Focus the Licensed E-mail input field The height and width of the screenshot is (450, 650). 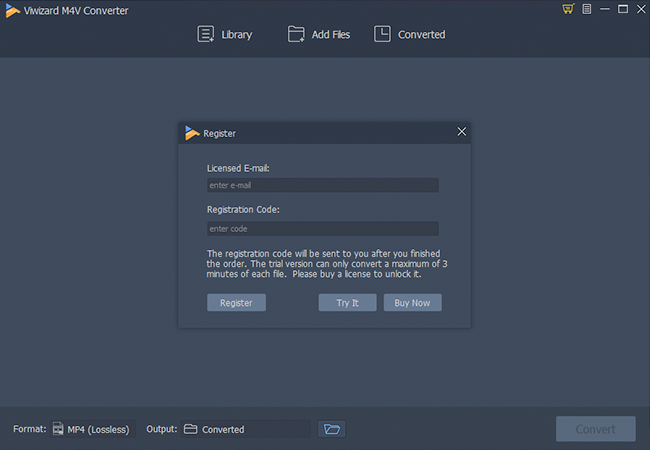(x=322, y=185)
